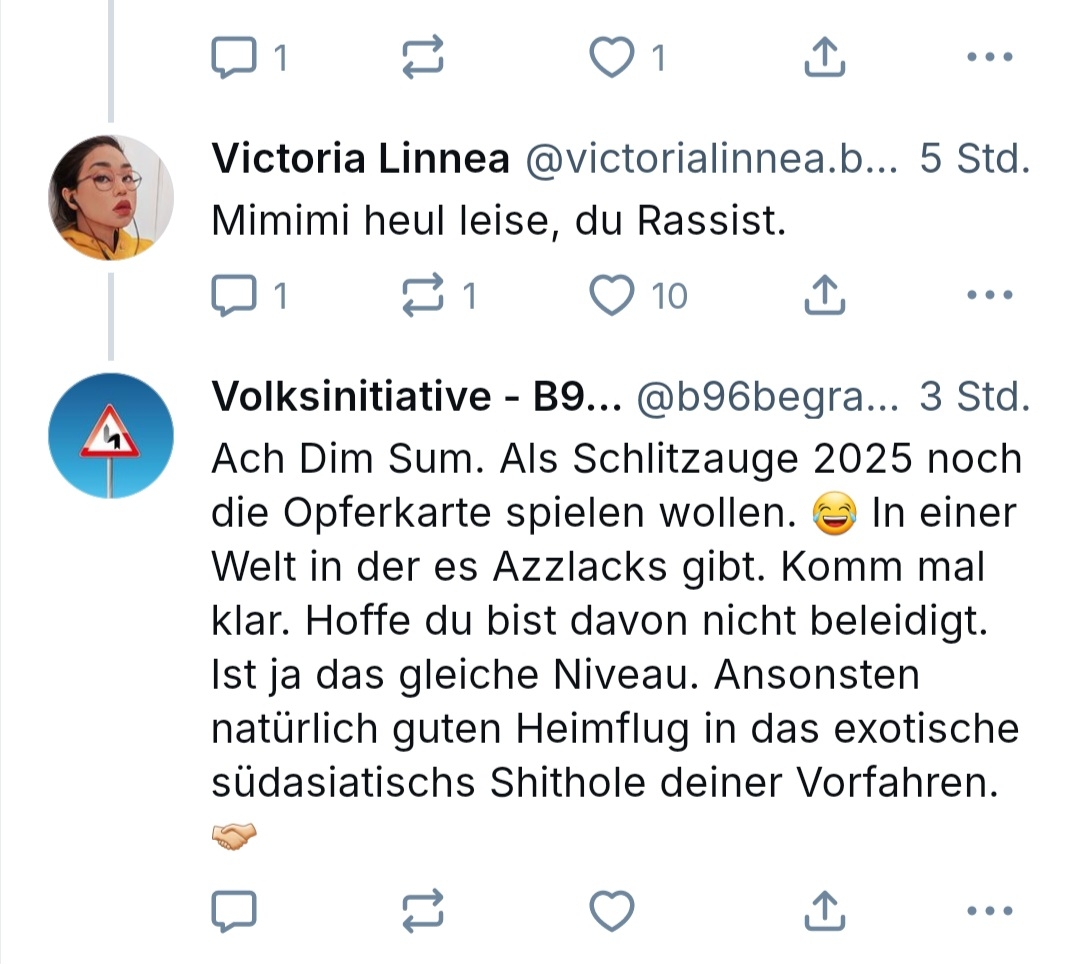Click share icon on the partially visible top post
The width and height of the screenshot is (1080, 964).
point(825,60)
